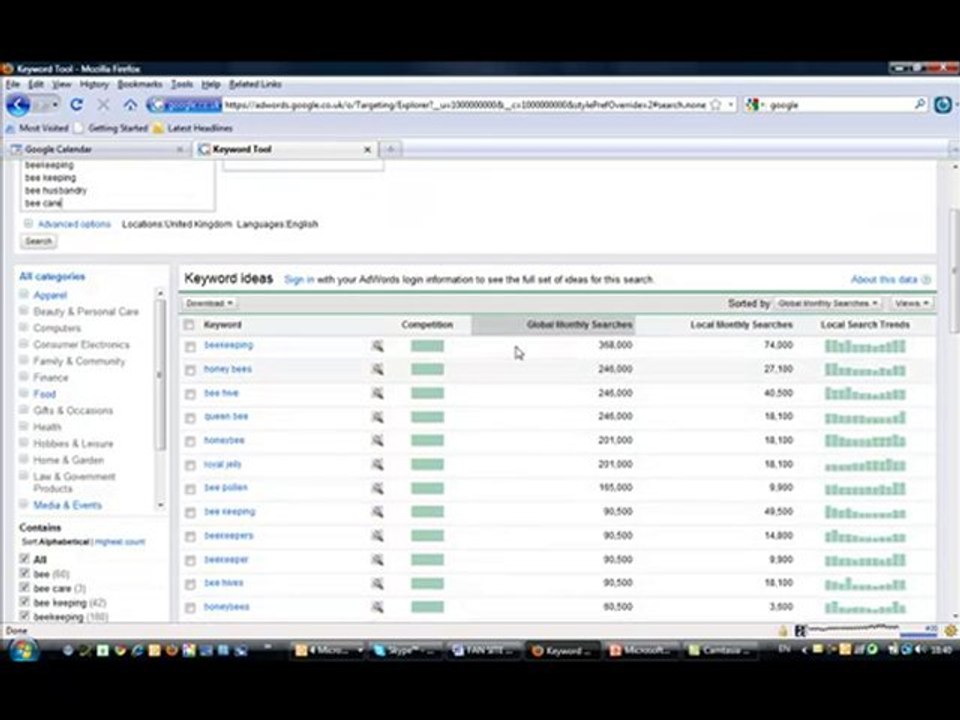Viewport: 960px width, 720px height.
Task: Click the Sign in link
Action: (299, 280)
